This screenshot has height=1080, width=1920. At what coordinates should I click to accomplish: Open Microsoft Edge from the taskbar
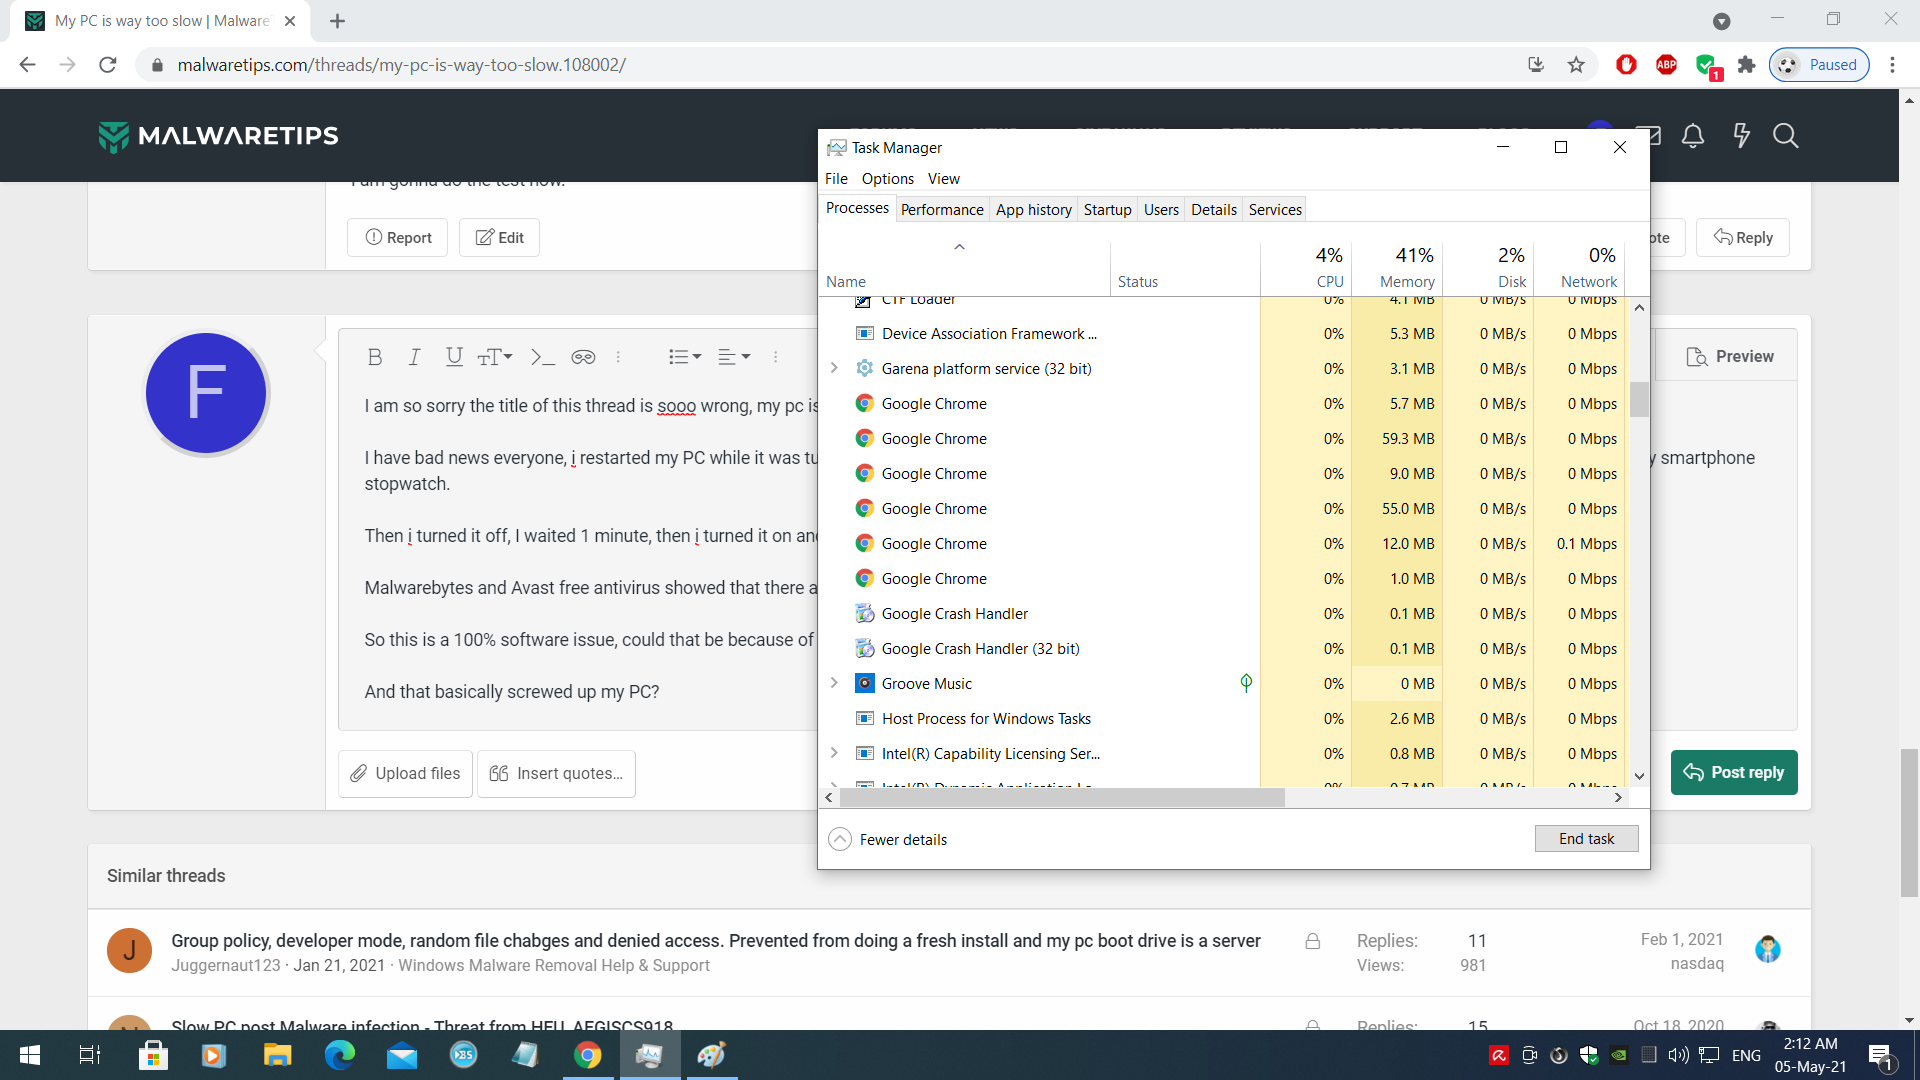[339, 1055]
